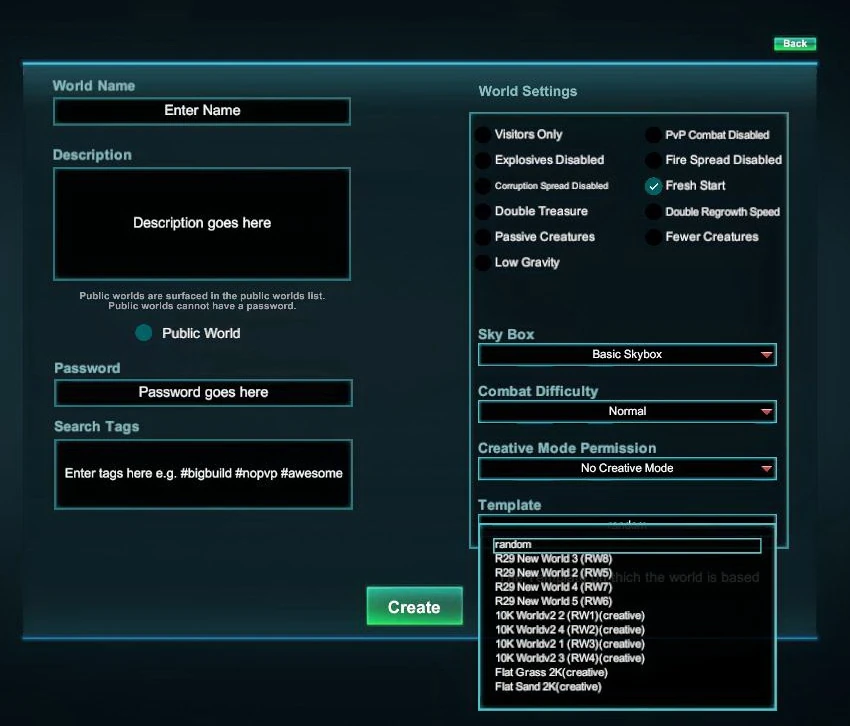The width and height of the screenshot is (850, 726).
Task: Enable Low Gravity checkbox
Action: pos(482,262)
